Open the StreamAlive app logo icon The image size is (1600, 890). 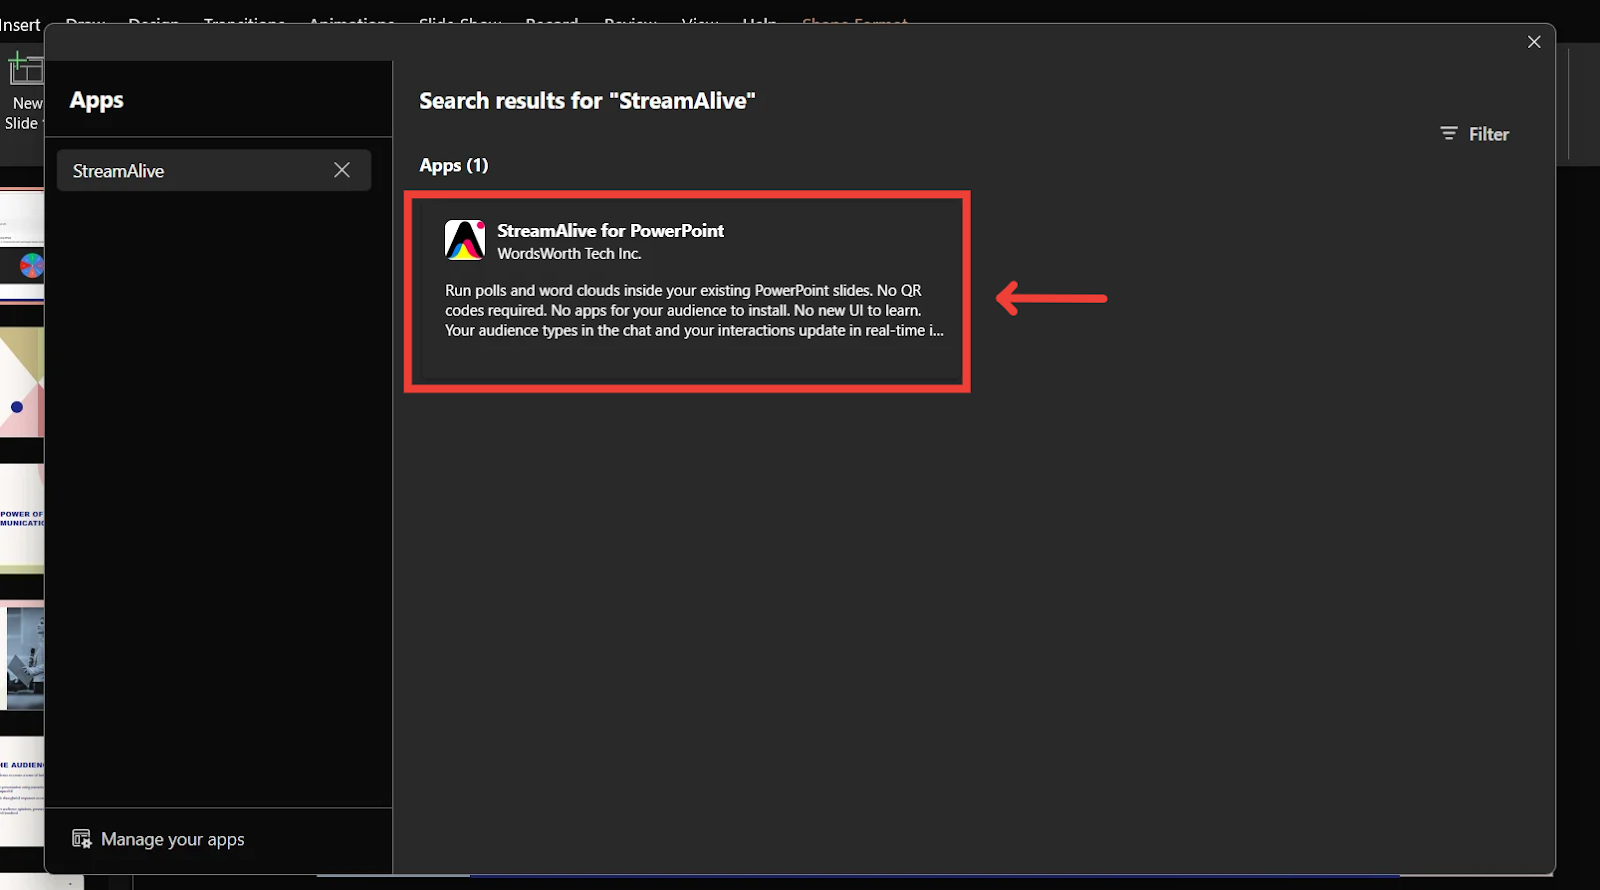pyautogui.click(x=465, y=240)
